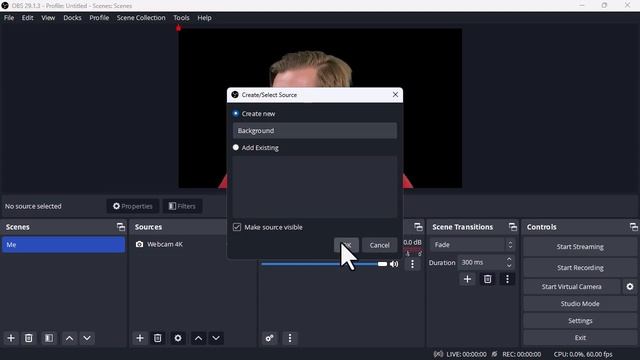This screenshot has height=360, width=640.
Task: Open Properties in the source toolbar
Action: [133, 206]
